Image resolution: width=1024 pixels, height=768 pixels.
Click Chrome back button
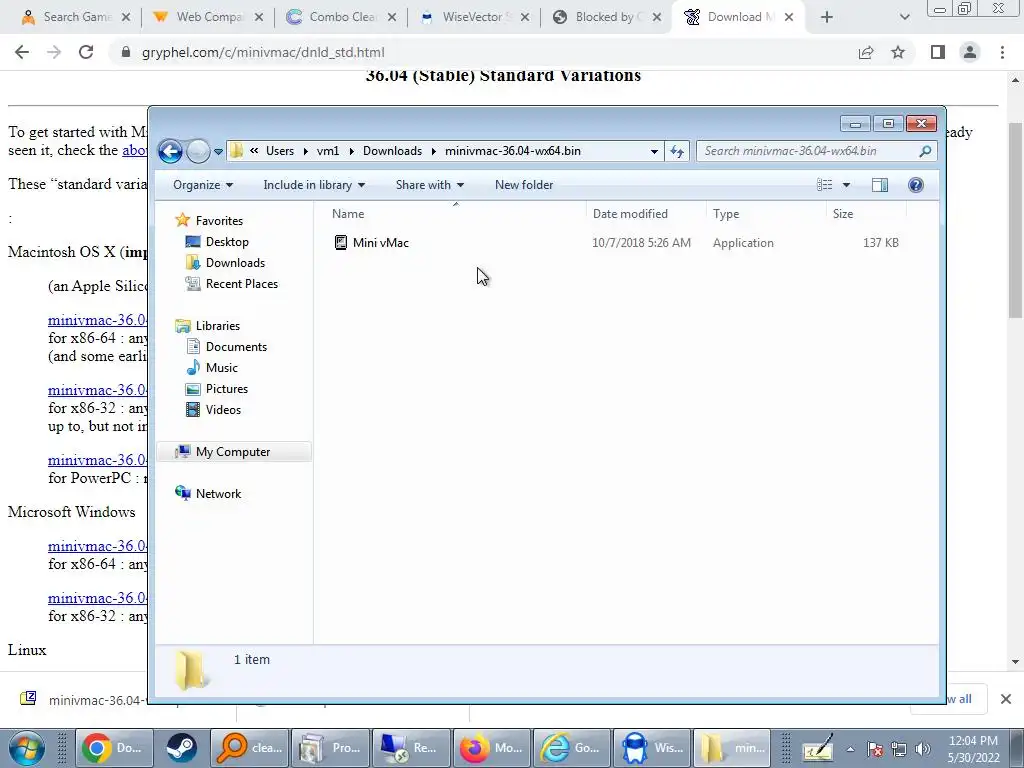(22, 52)
